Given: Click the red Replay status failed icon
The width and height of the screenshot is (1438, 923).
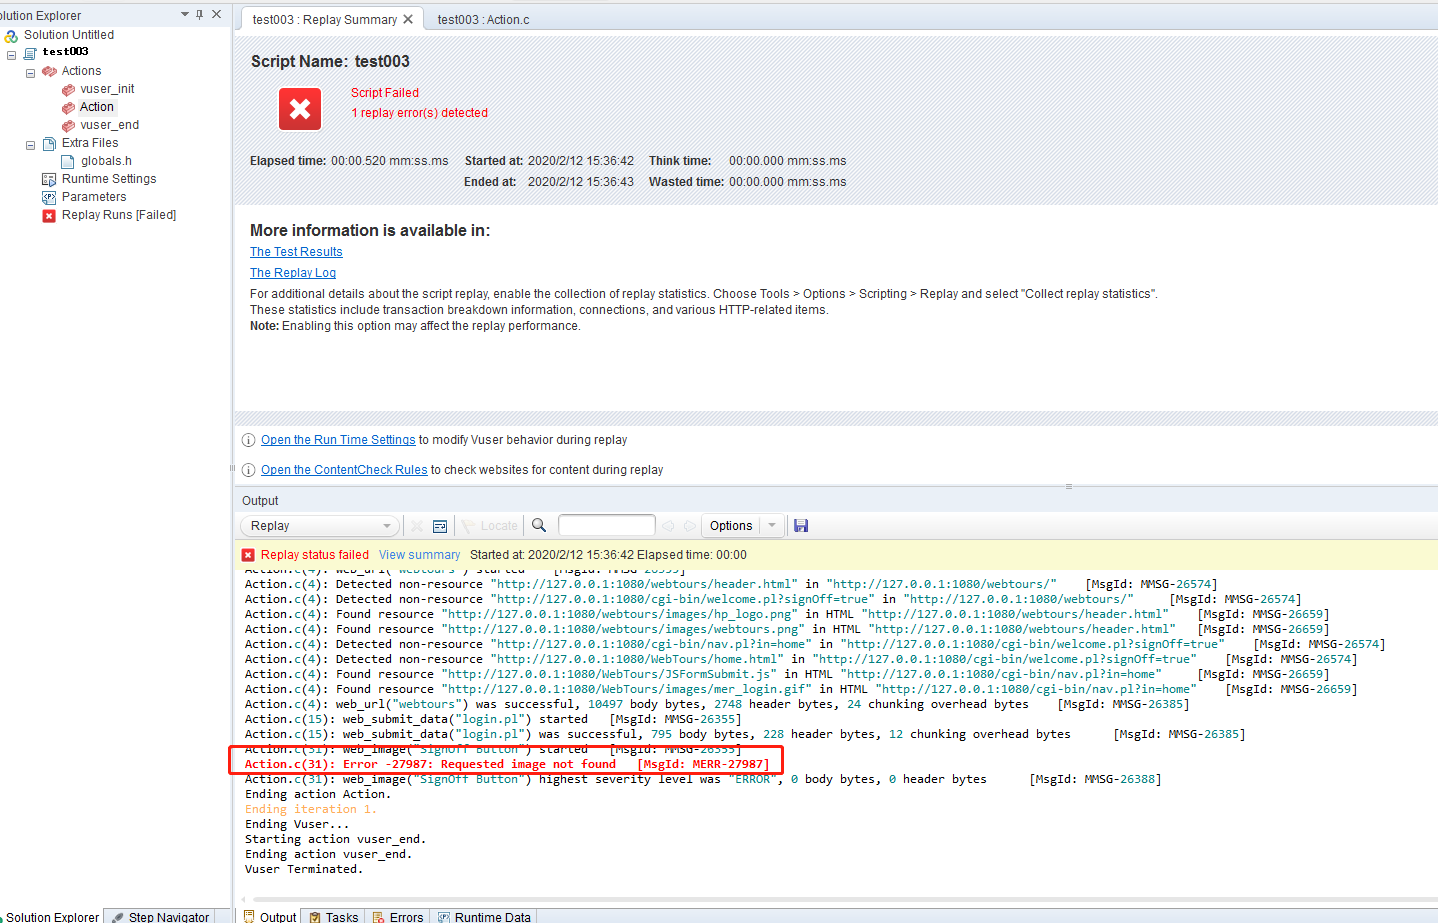Looking at the screenshot, I should pyautogui.click(x=248, y=555).
